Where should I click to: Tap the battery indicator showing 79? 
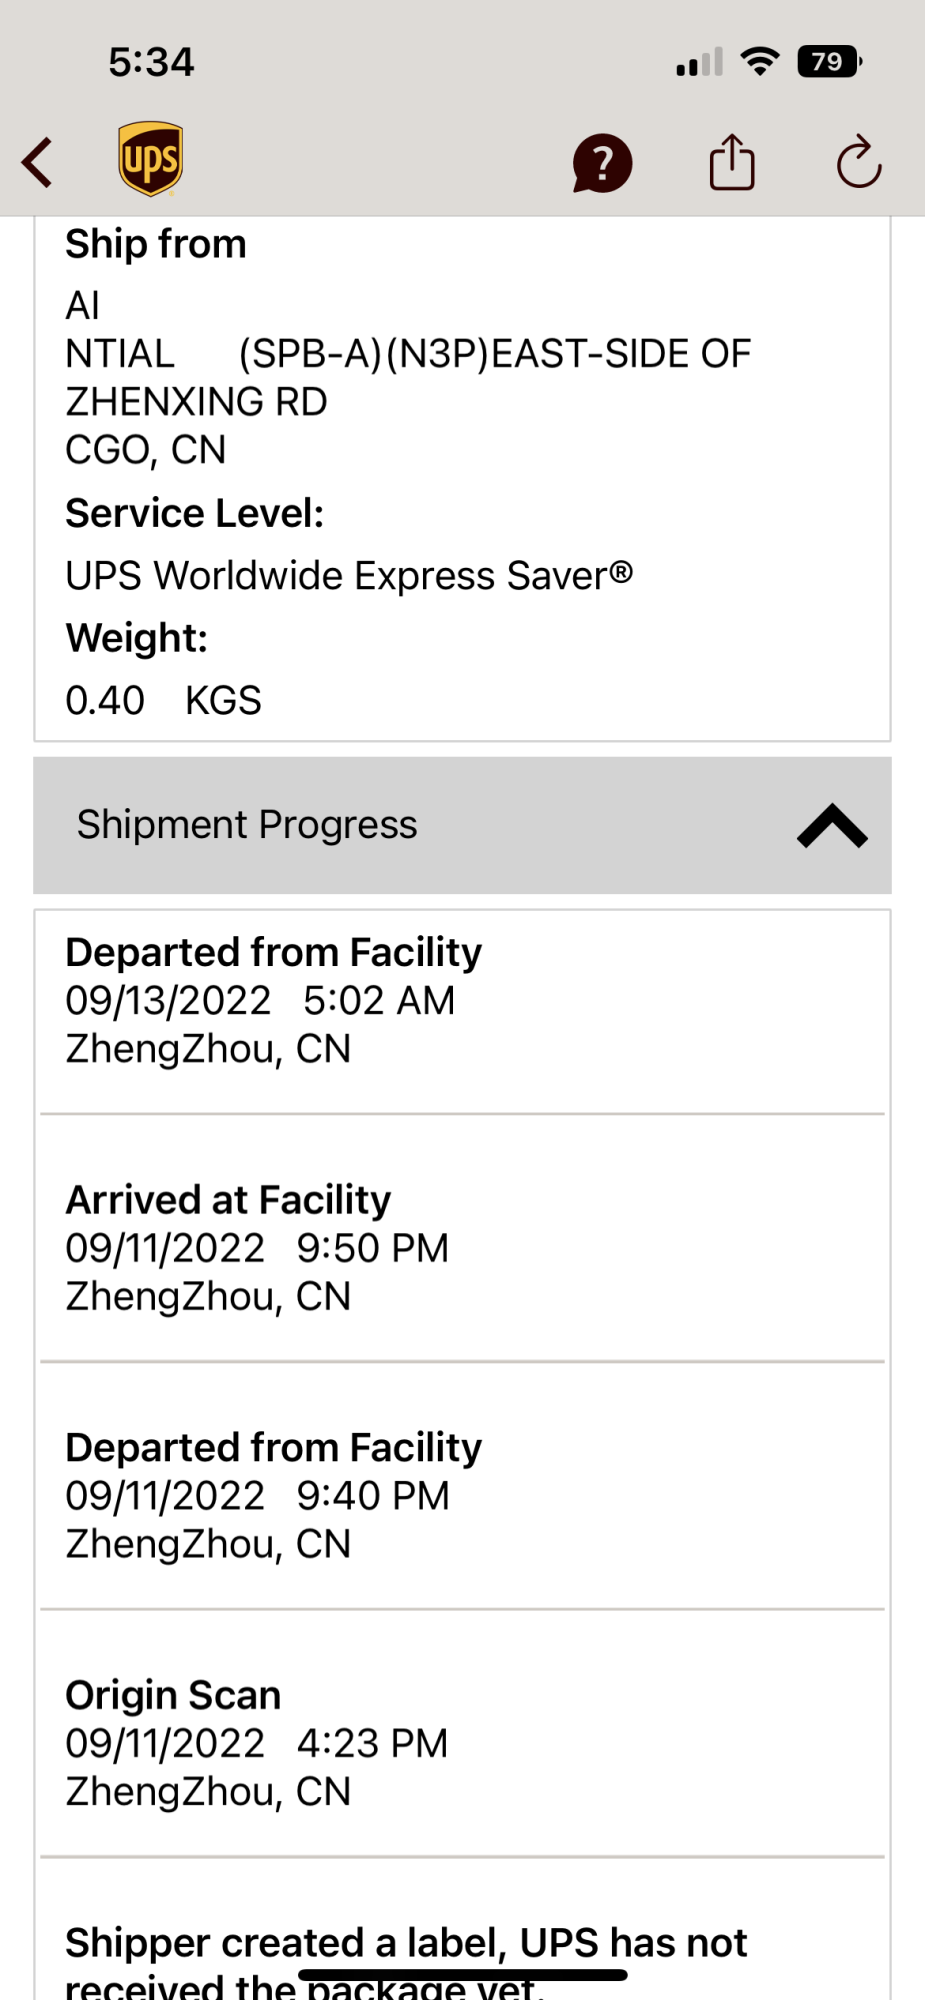click(x=829, y=62)
